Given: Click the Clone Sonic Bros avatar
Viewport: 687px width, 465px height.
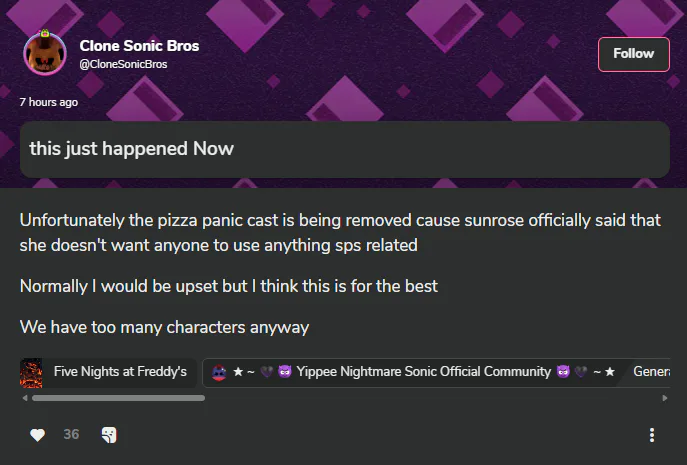Looking at the screenshot, I should click(x=45, y=53).
